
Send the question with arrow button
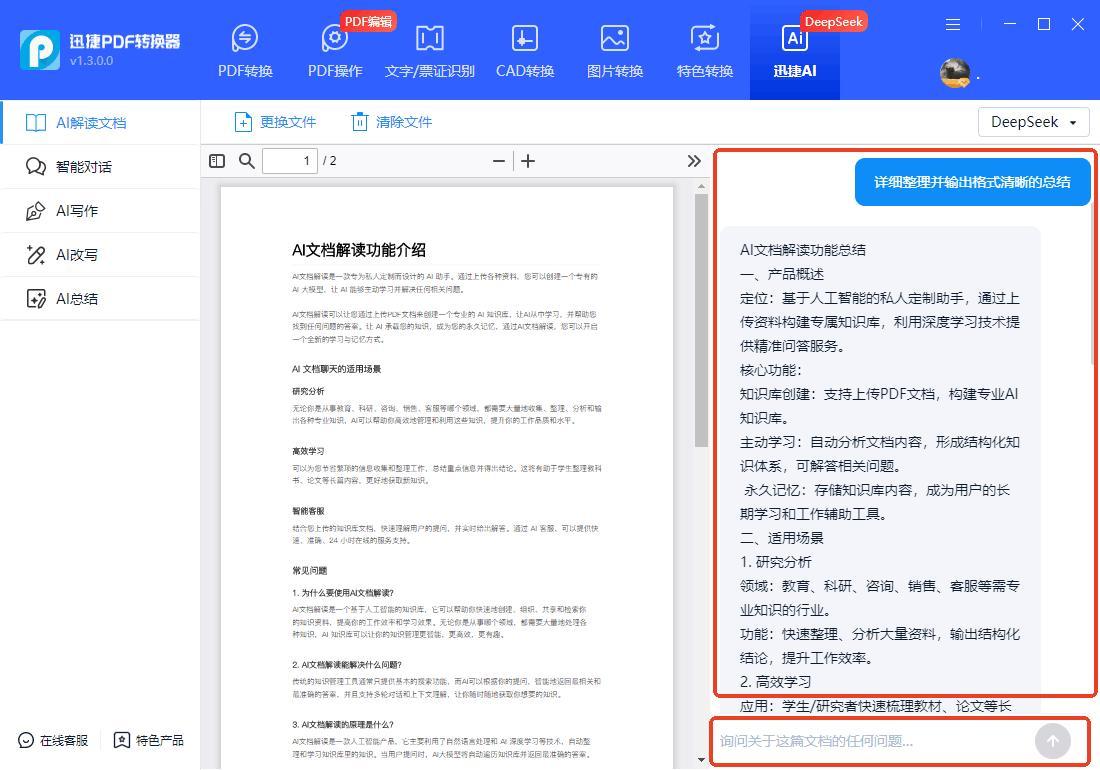click(1052, 741)
